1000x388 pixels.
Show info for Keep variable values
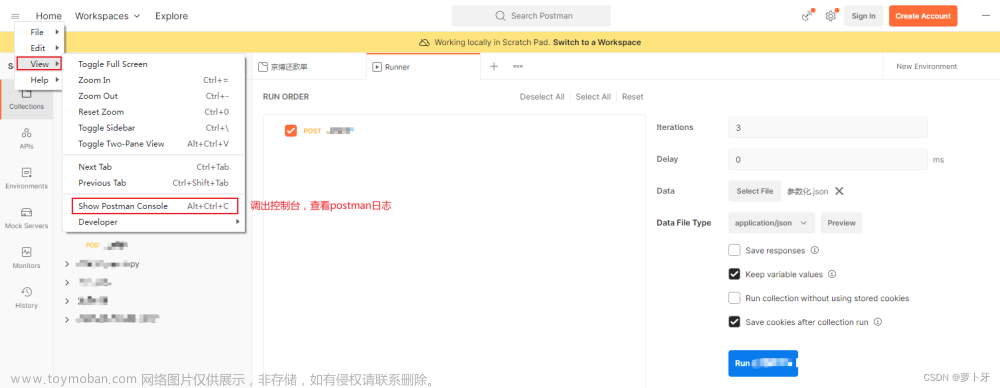coord(832,274)
